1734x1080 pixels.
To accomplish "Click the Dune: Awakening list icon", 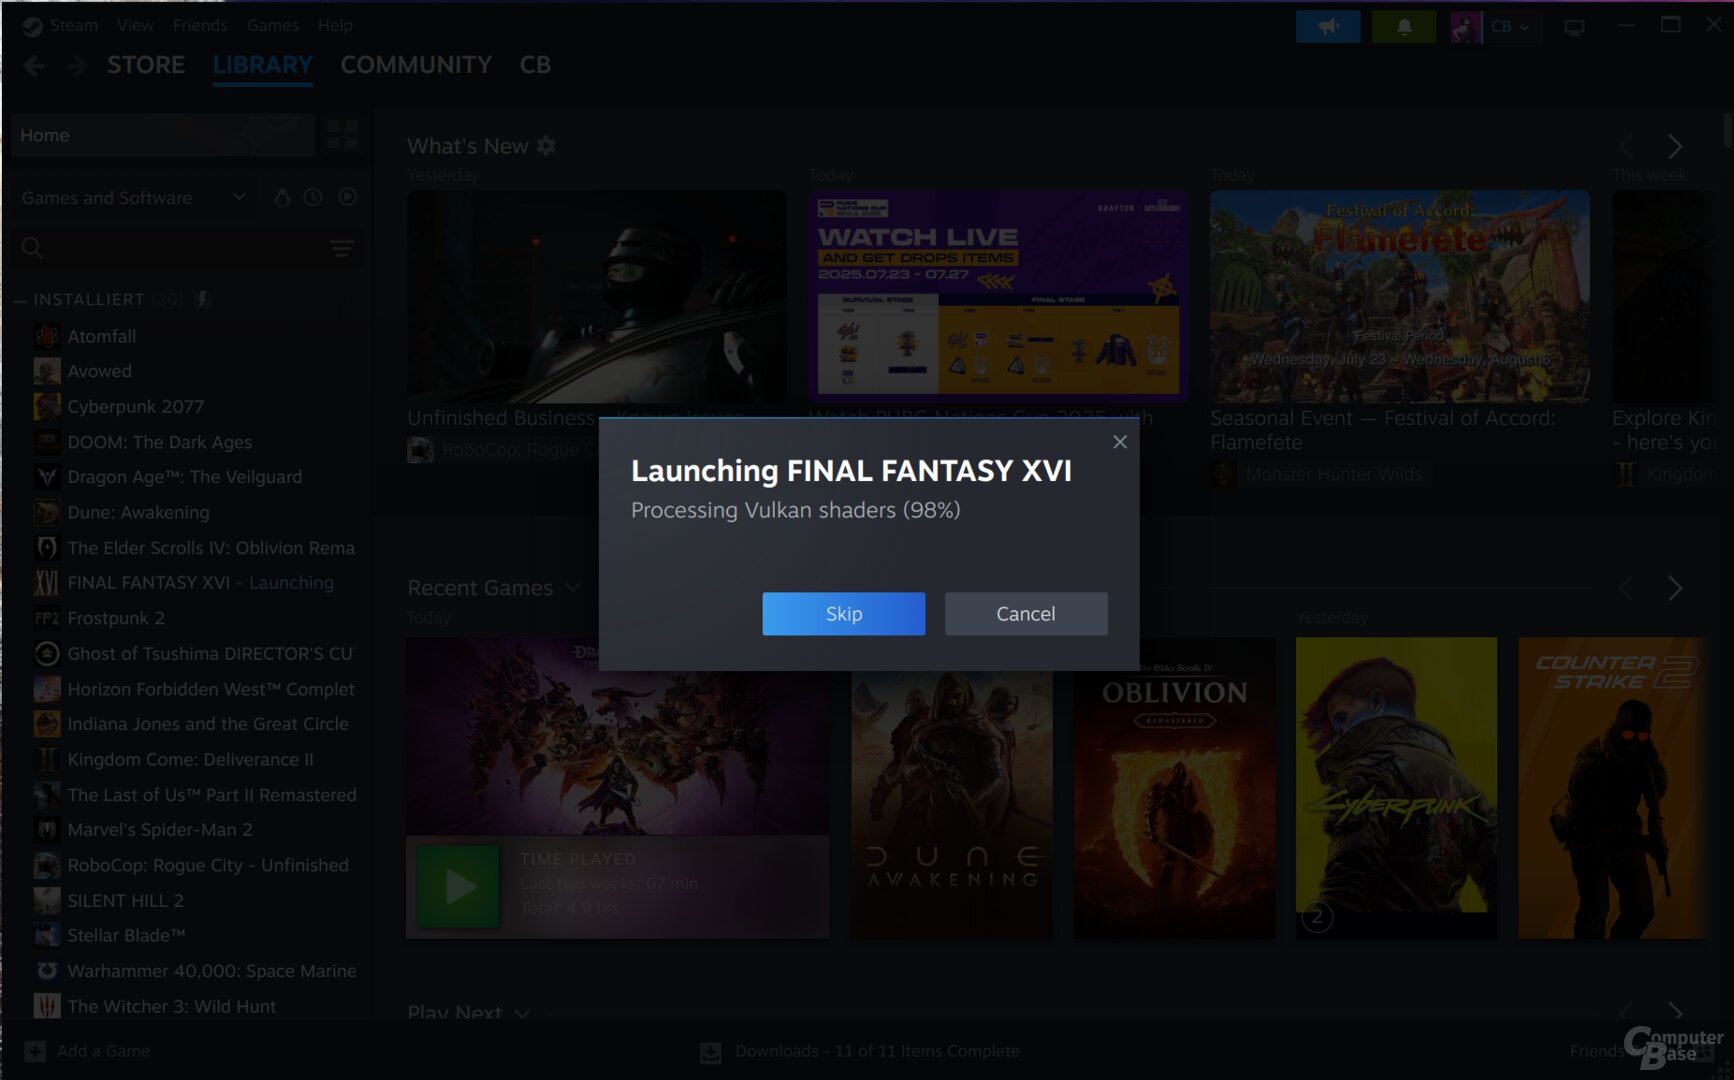I will 46,512.
